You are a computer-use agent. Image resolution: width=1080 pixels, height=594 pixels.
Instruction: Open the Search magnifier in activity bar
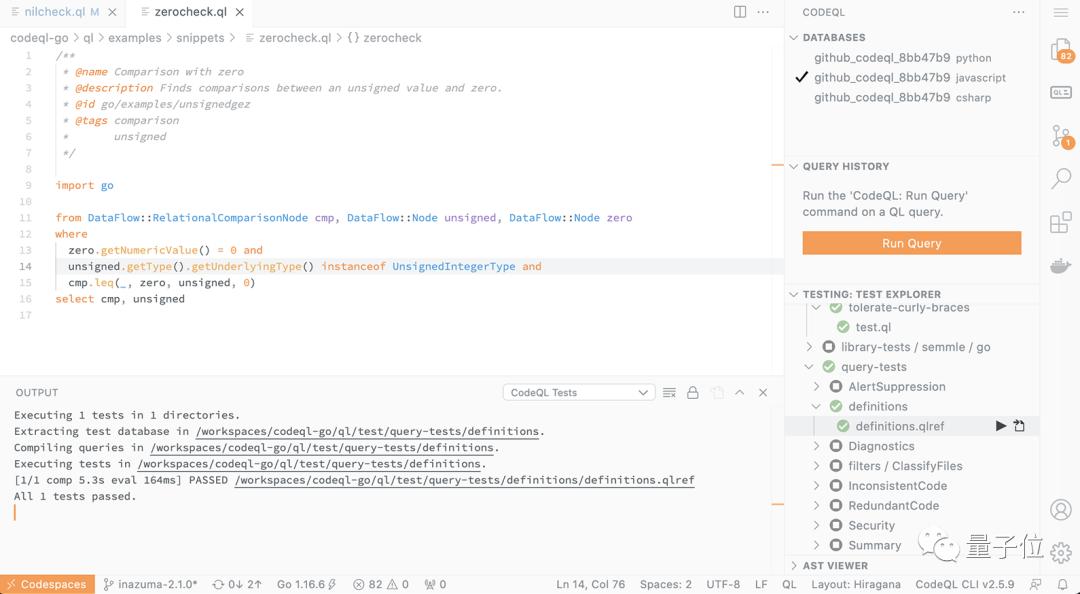[x=1061, y=179]
